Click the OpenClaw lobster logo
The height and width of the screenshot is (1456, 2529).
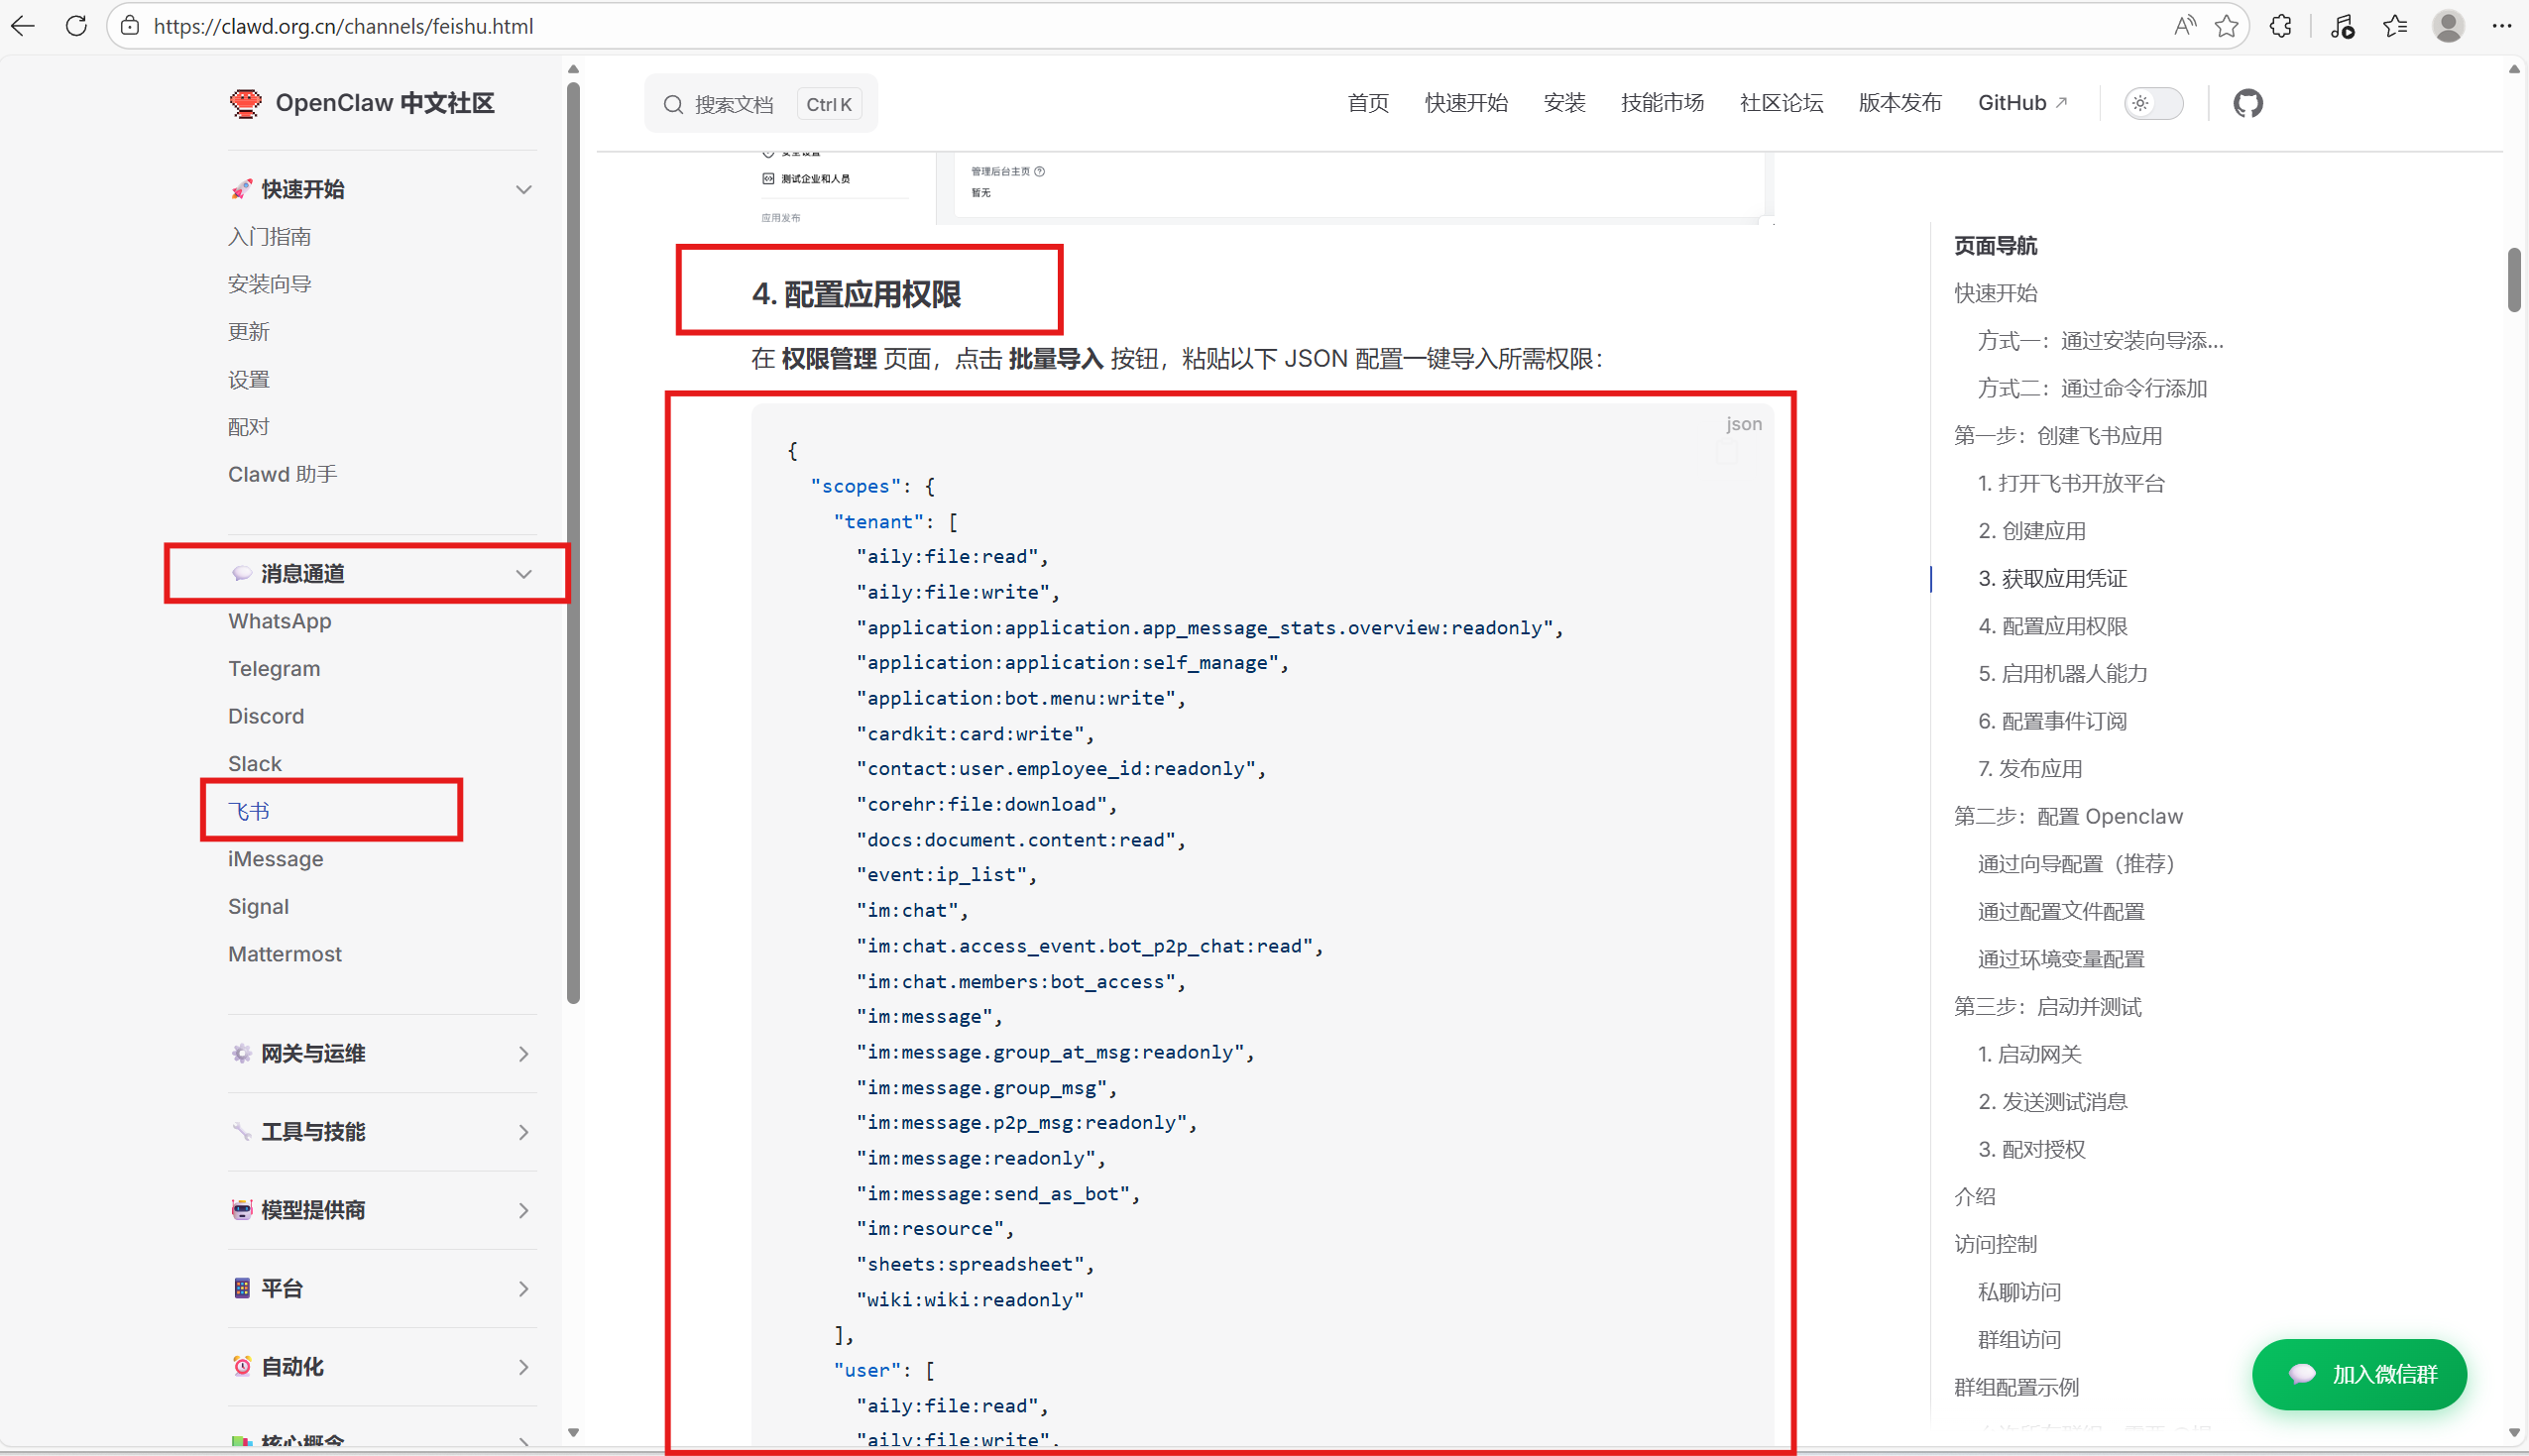point(245,103)
